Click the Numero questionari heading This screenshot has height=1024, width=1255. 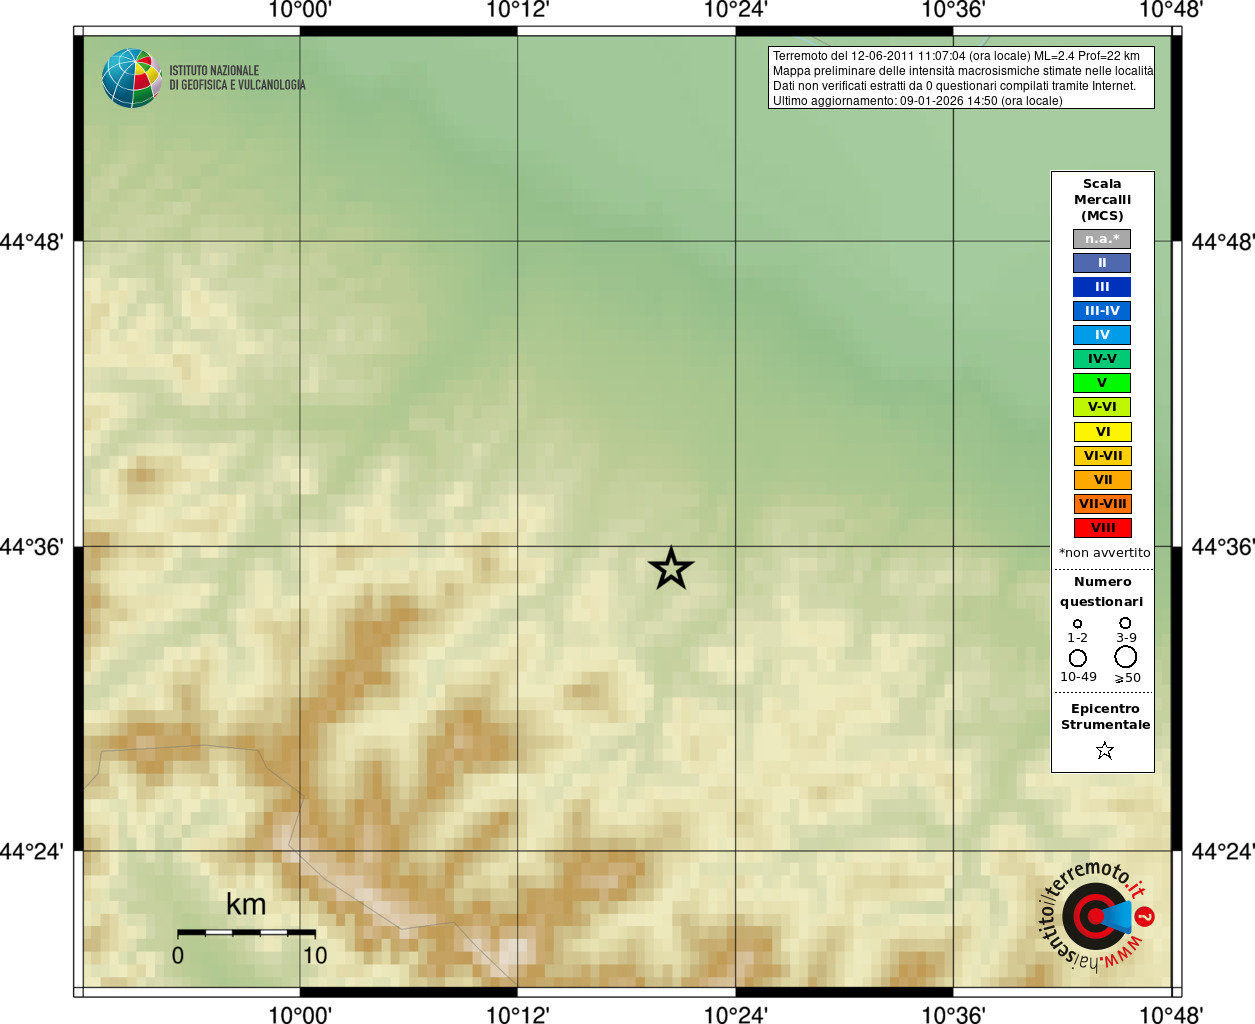coord(1102,592)
